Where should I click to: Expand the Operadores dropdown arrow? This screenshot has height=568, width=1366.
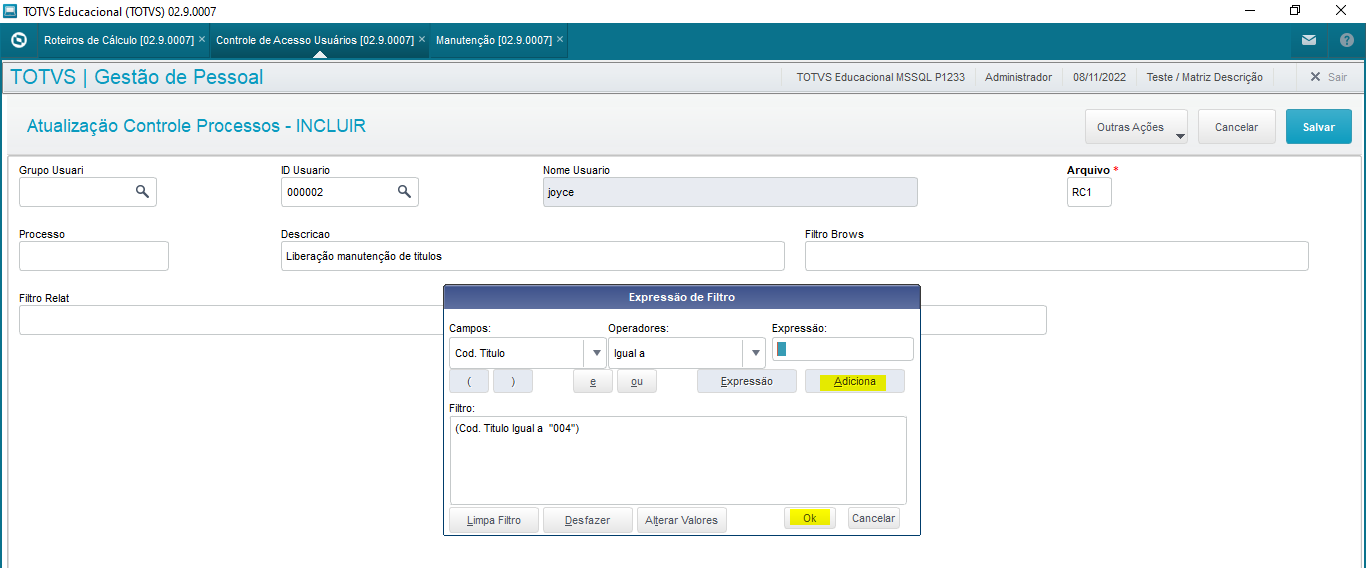coord(754,353)
